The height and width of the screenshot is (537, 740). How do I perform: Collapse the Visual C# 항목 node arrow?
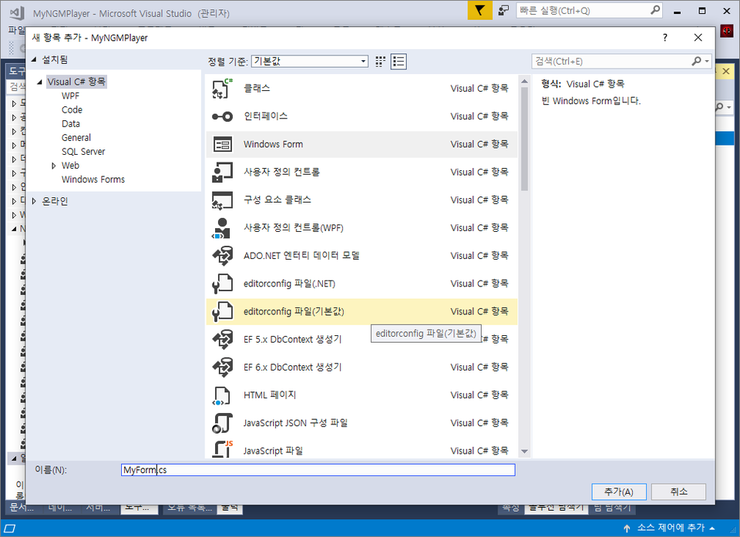[x=40, y=82]
